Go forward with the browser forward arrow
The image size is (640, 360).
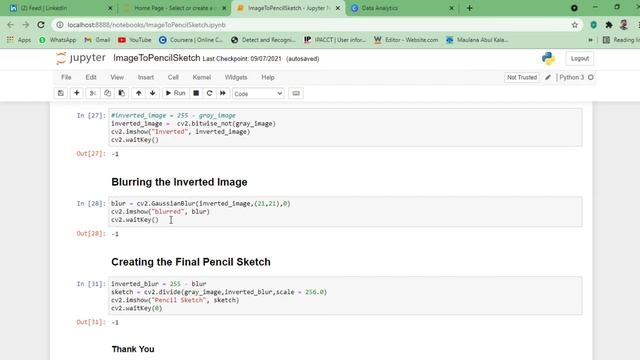[x=26, y=25]
